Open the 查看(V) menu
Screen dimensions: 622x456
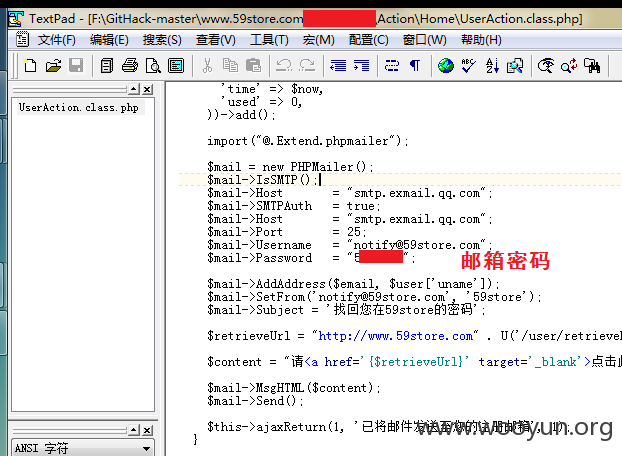pyautogui.click(x=215, y=40)
